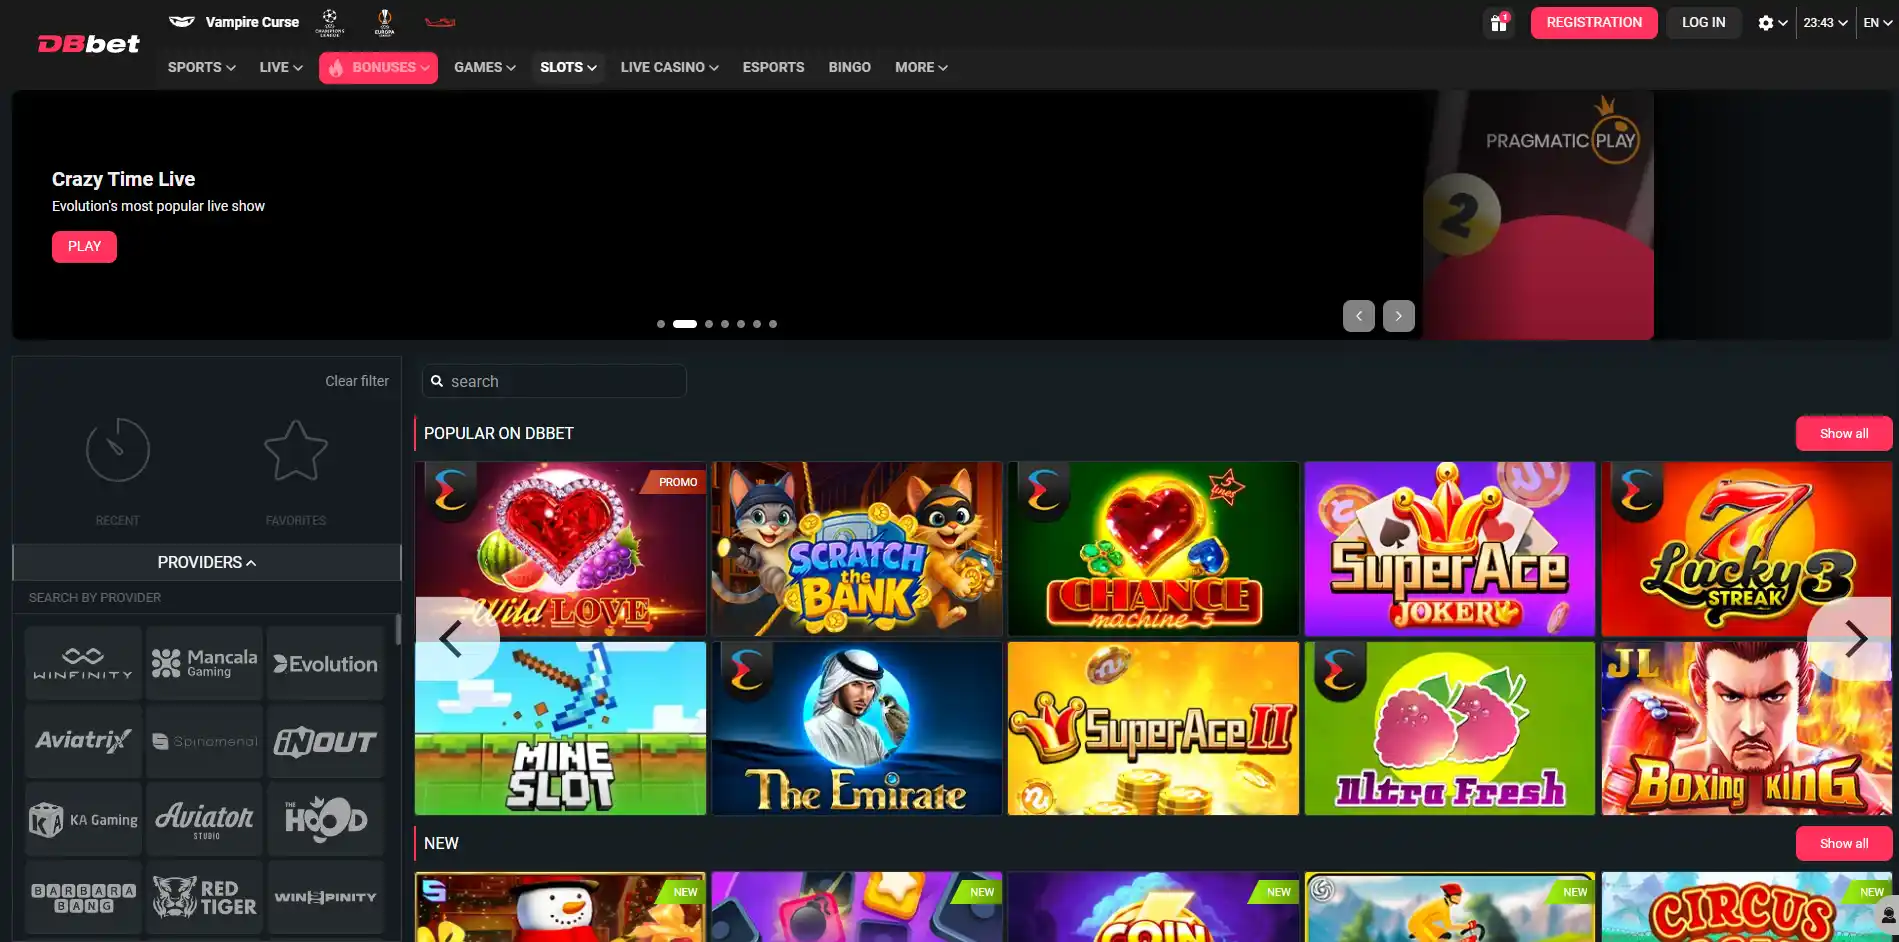This screenshot has width=1899, height=942.
Task: Open The Emirate game
Action: point(857,728)
